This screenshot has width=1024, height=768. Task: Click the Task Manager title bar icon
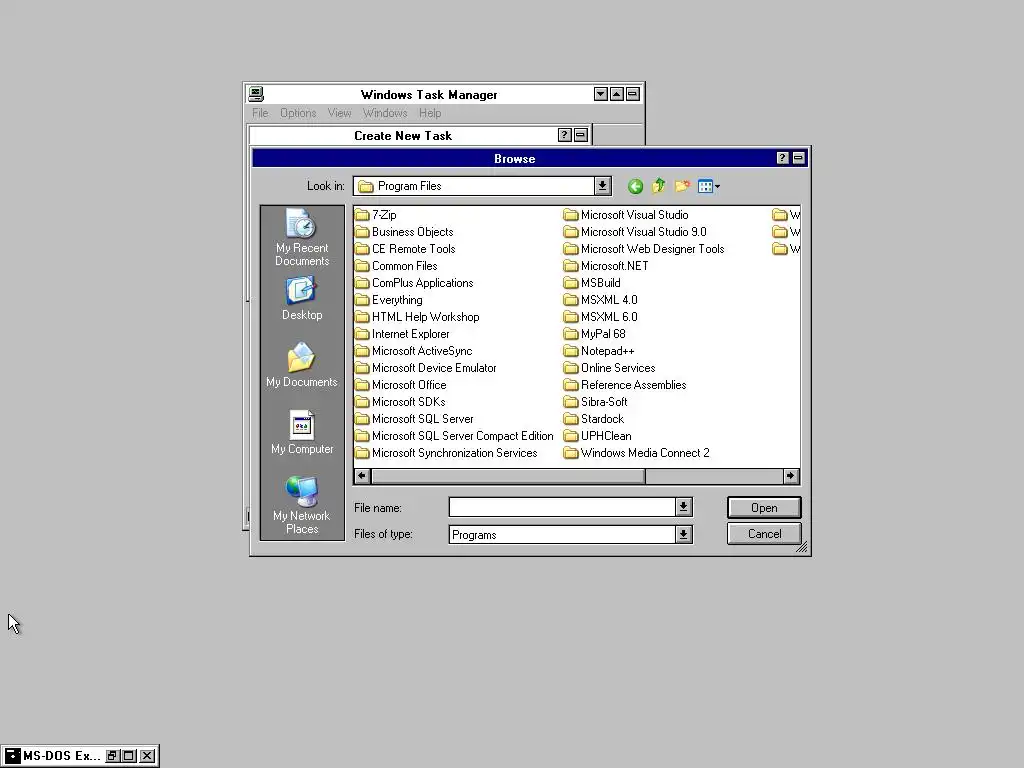click(256, 94)
